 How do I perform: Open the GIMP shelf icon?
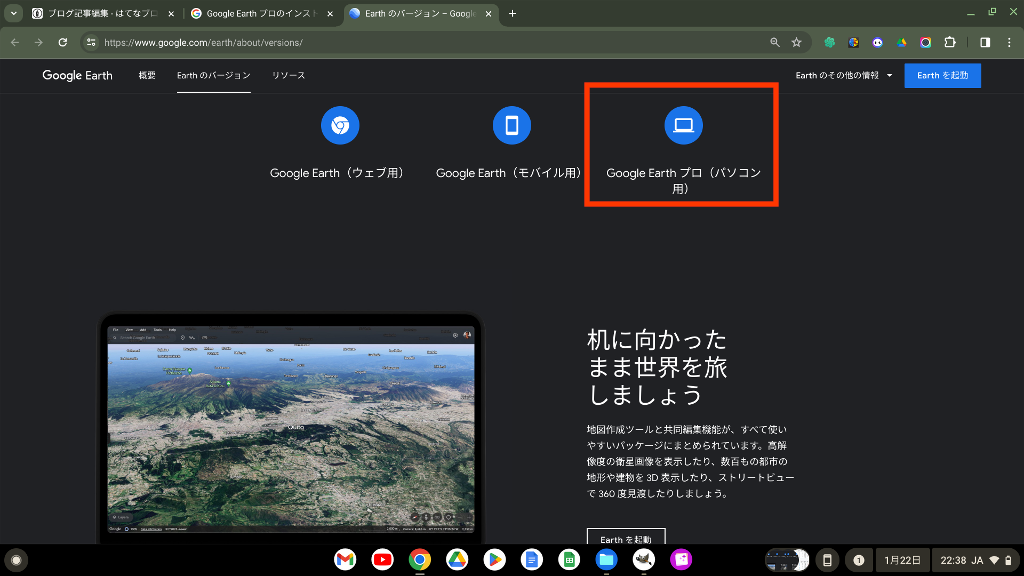(643, 560)
